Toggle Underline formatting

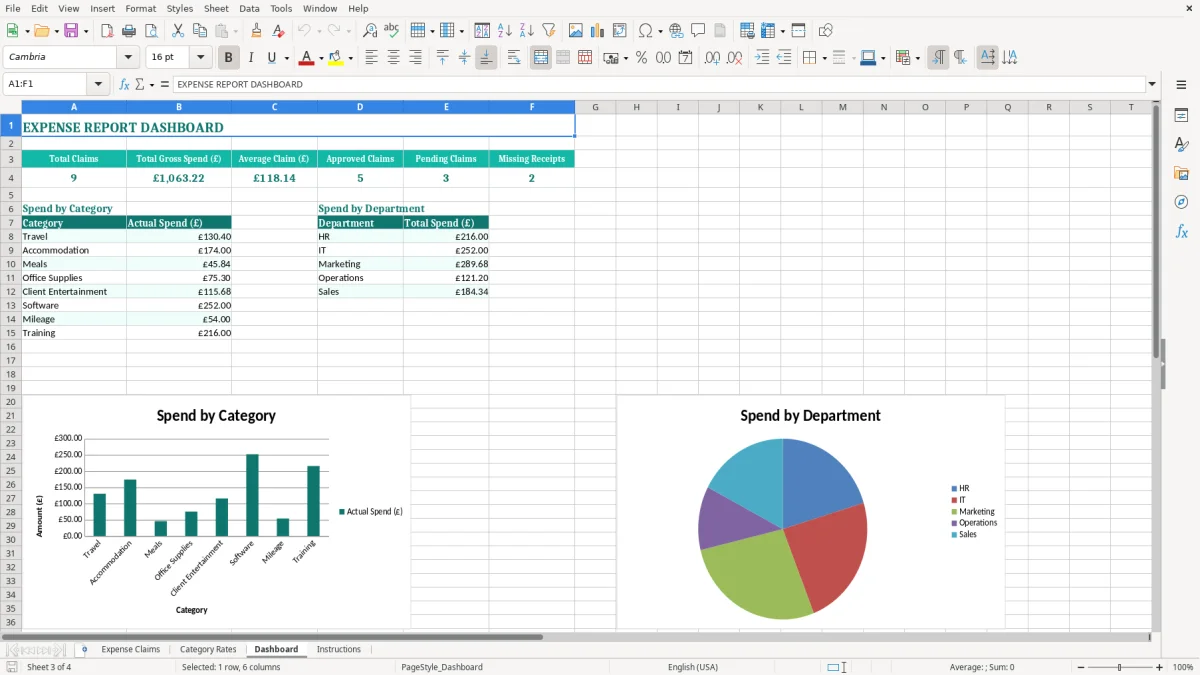click(271, 58)
